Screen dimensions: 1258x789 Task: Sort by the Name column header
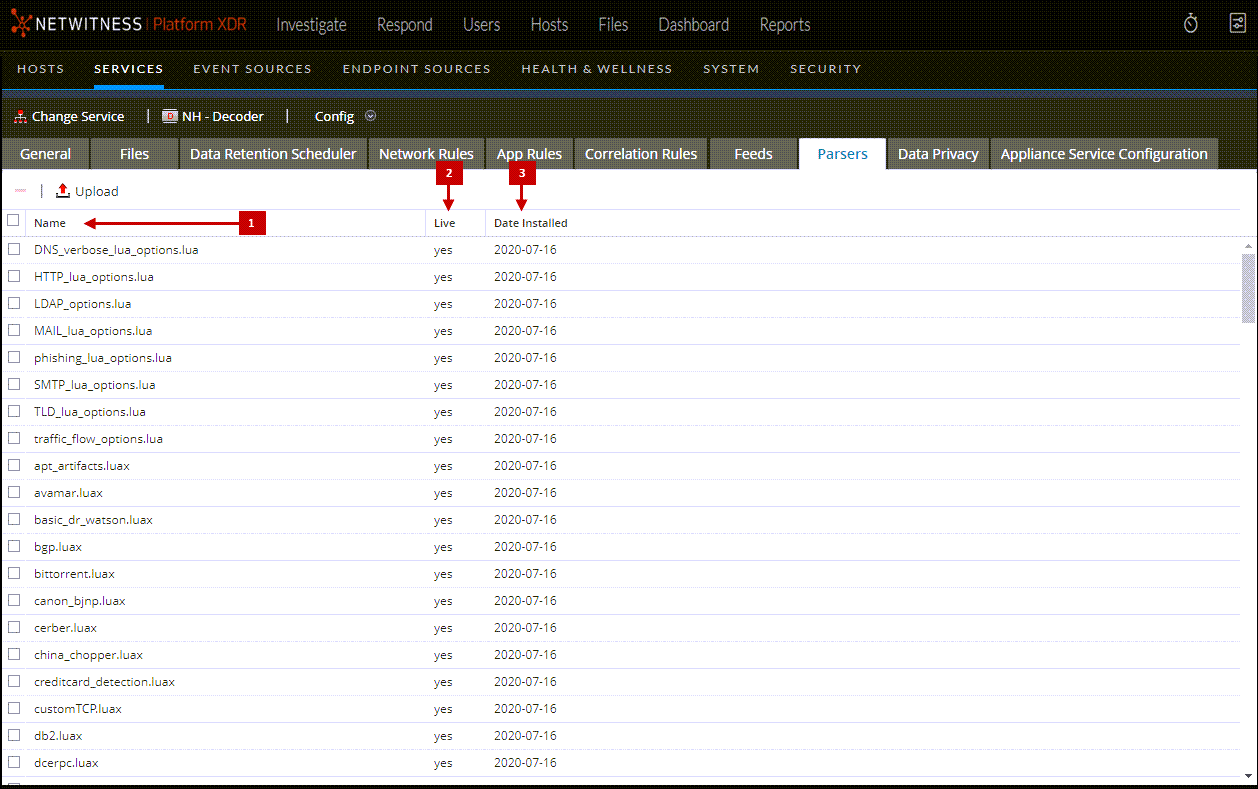(50, 223)
